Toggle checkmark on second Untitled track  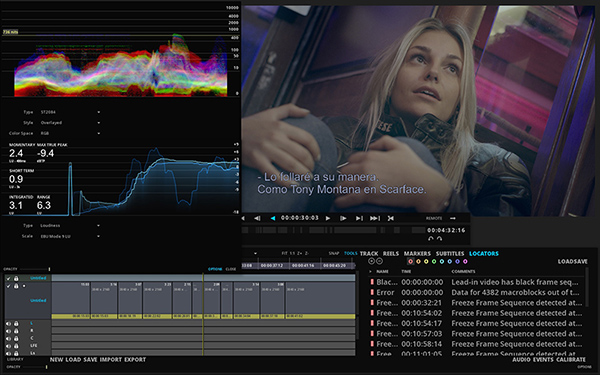coord(8,286)
